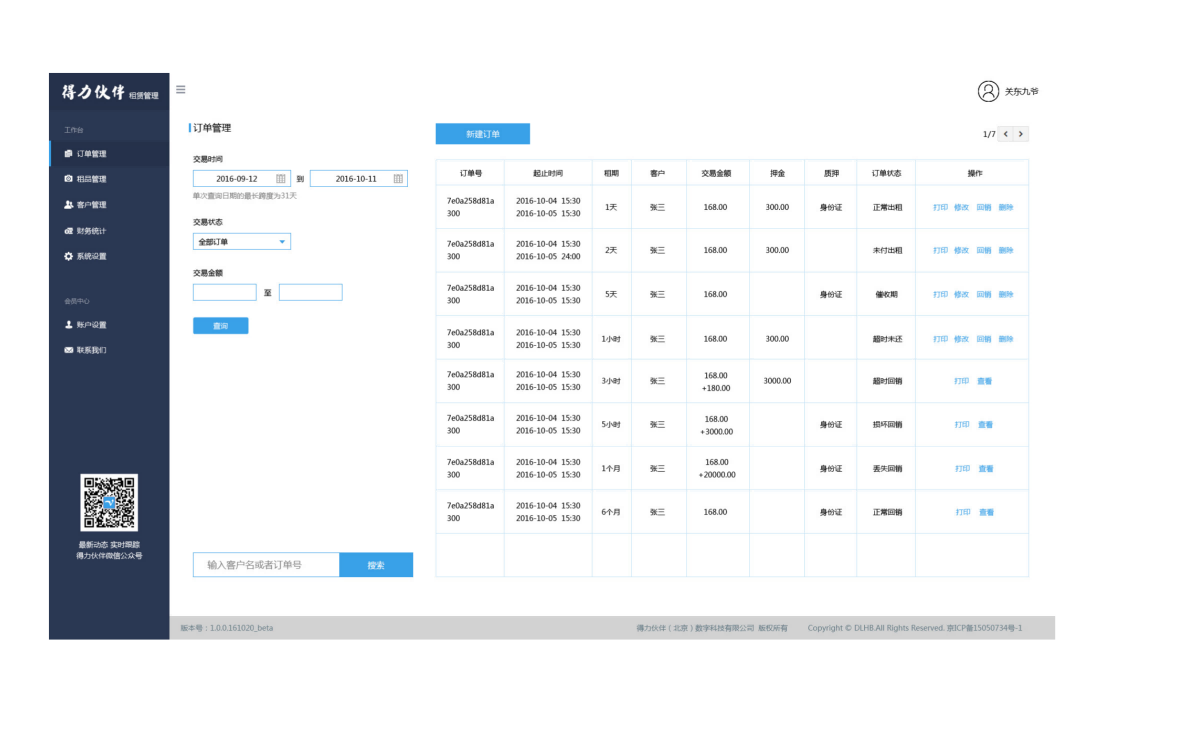Click the 得力伙伴 QR code image
This screenshot has width=1202, height=740.
tap(109, 502)
